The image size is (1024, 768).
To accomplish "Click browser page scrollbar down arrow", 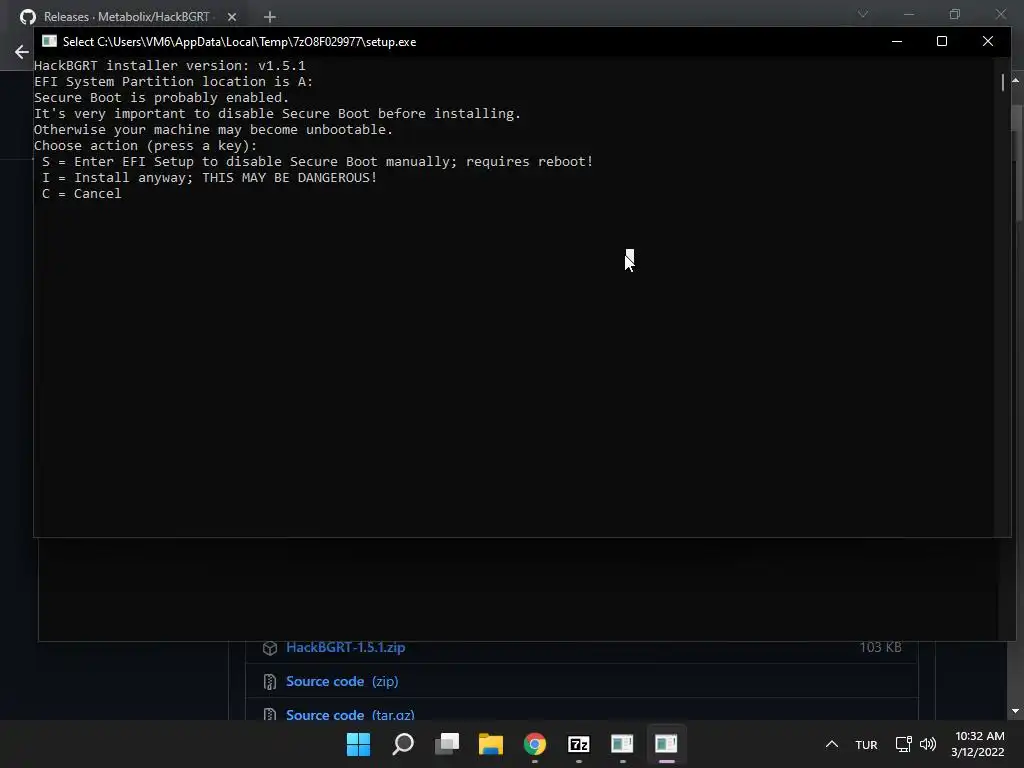I will tap(1016, 711).
